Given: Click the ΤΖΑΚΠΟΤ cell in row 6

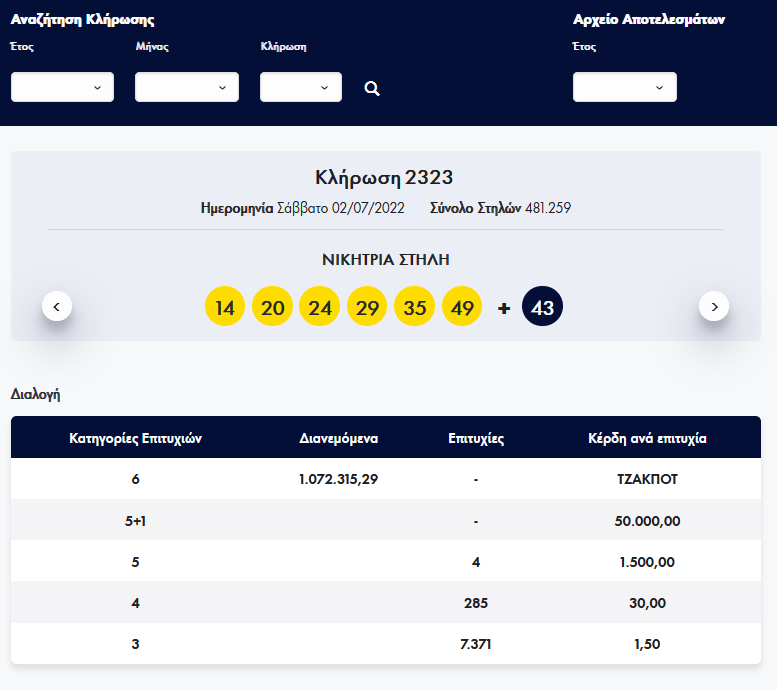Looking at the screenshot, I should (647, 479).
